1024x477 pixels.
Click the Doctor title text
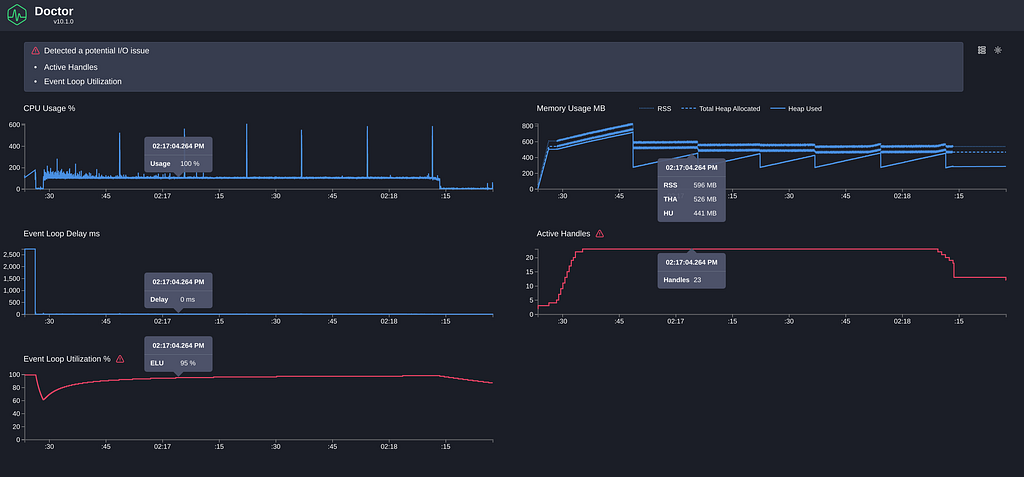pos(54,11)
